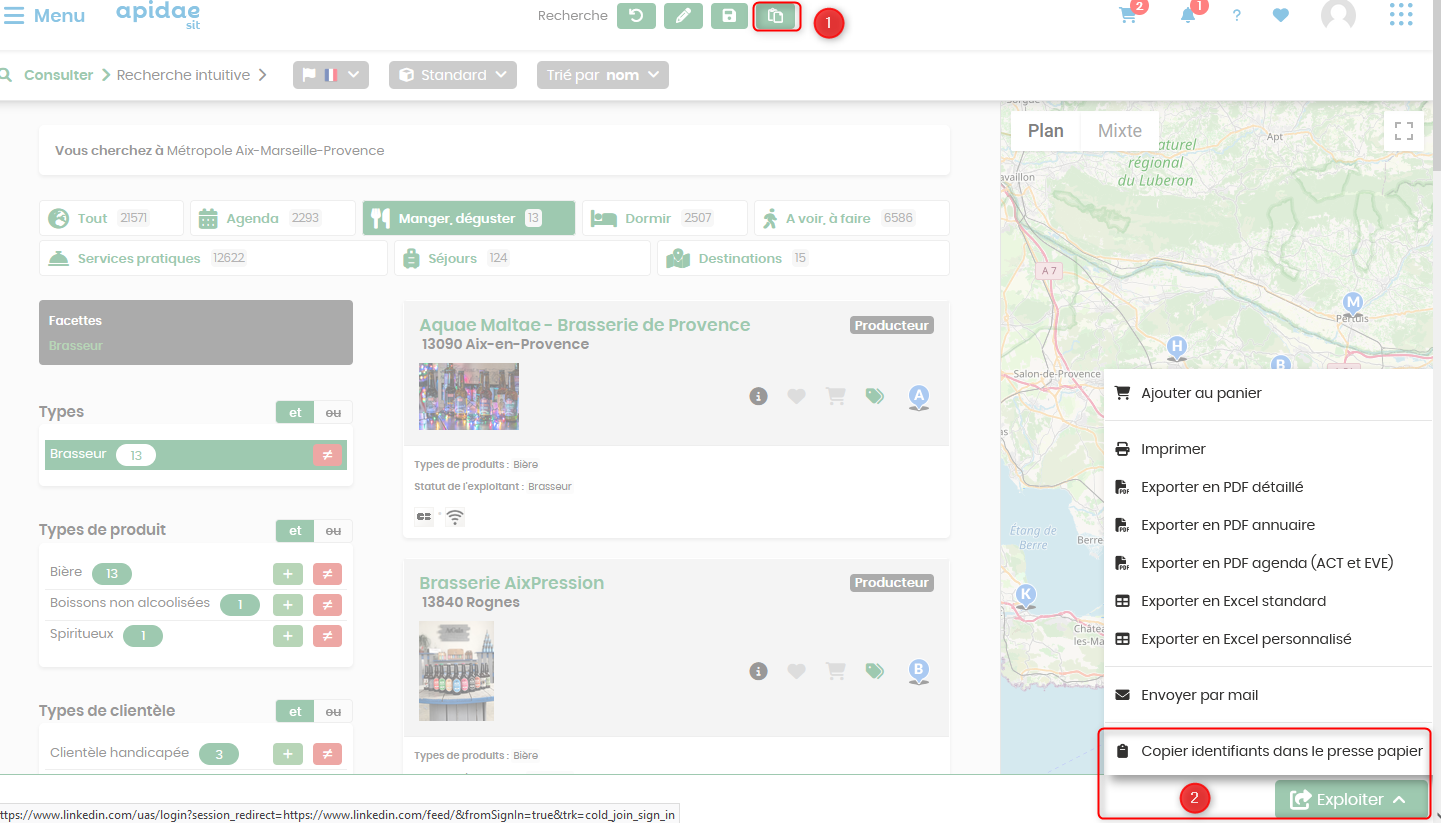Open the Trié par nom dropdown
The image size is (1441, 823).
click(x=603, y=75)
